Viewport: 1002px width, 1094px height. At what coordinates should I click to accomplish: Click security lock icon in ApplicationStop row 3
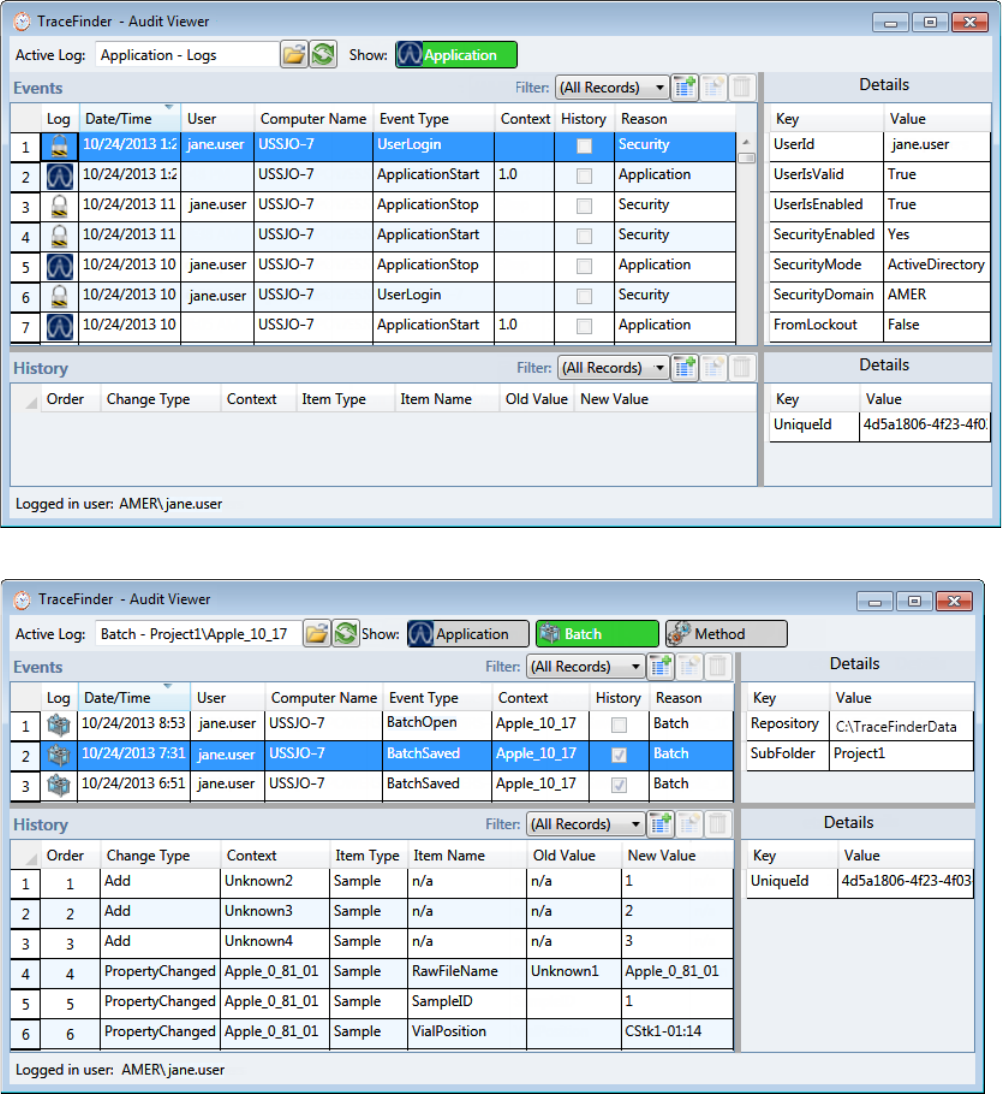point(59,206)
